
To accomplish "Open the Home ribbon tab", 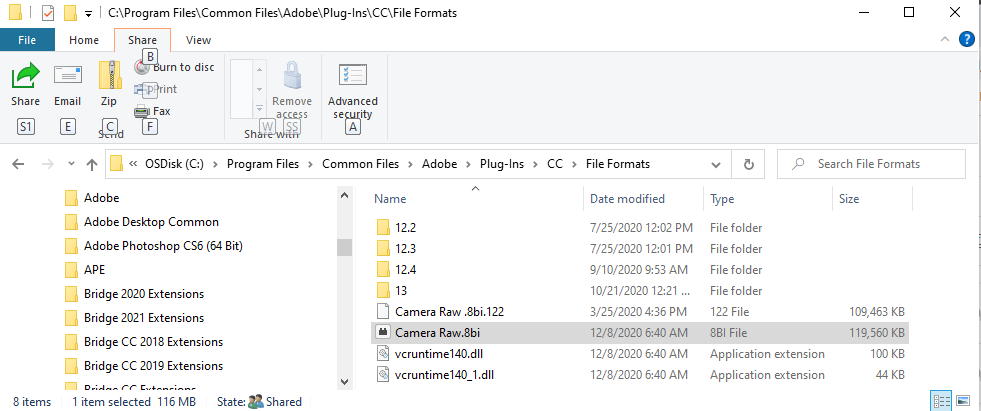I will (x=84, y=40).
